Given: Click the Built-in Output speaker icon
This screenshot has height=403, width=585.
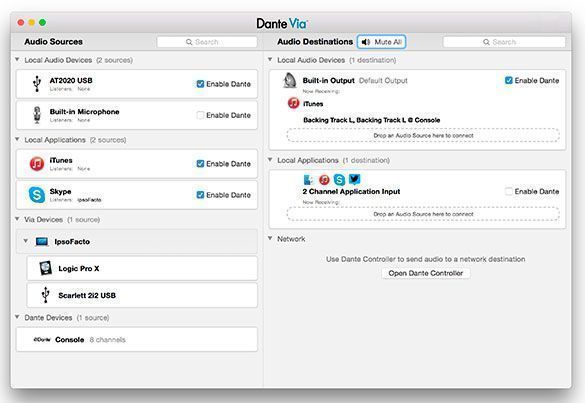Looking at the screenshot, I should (290, 81).
